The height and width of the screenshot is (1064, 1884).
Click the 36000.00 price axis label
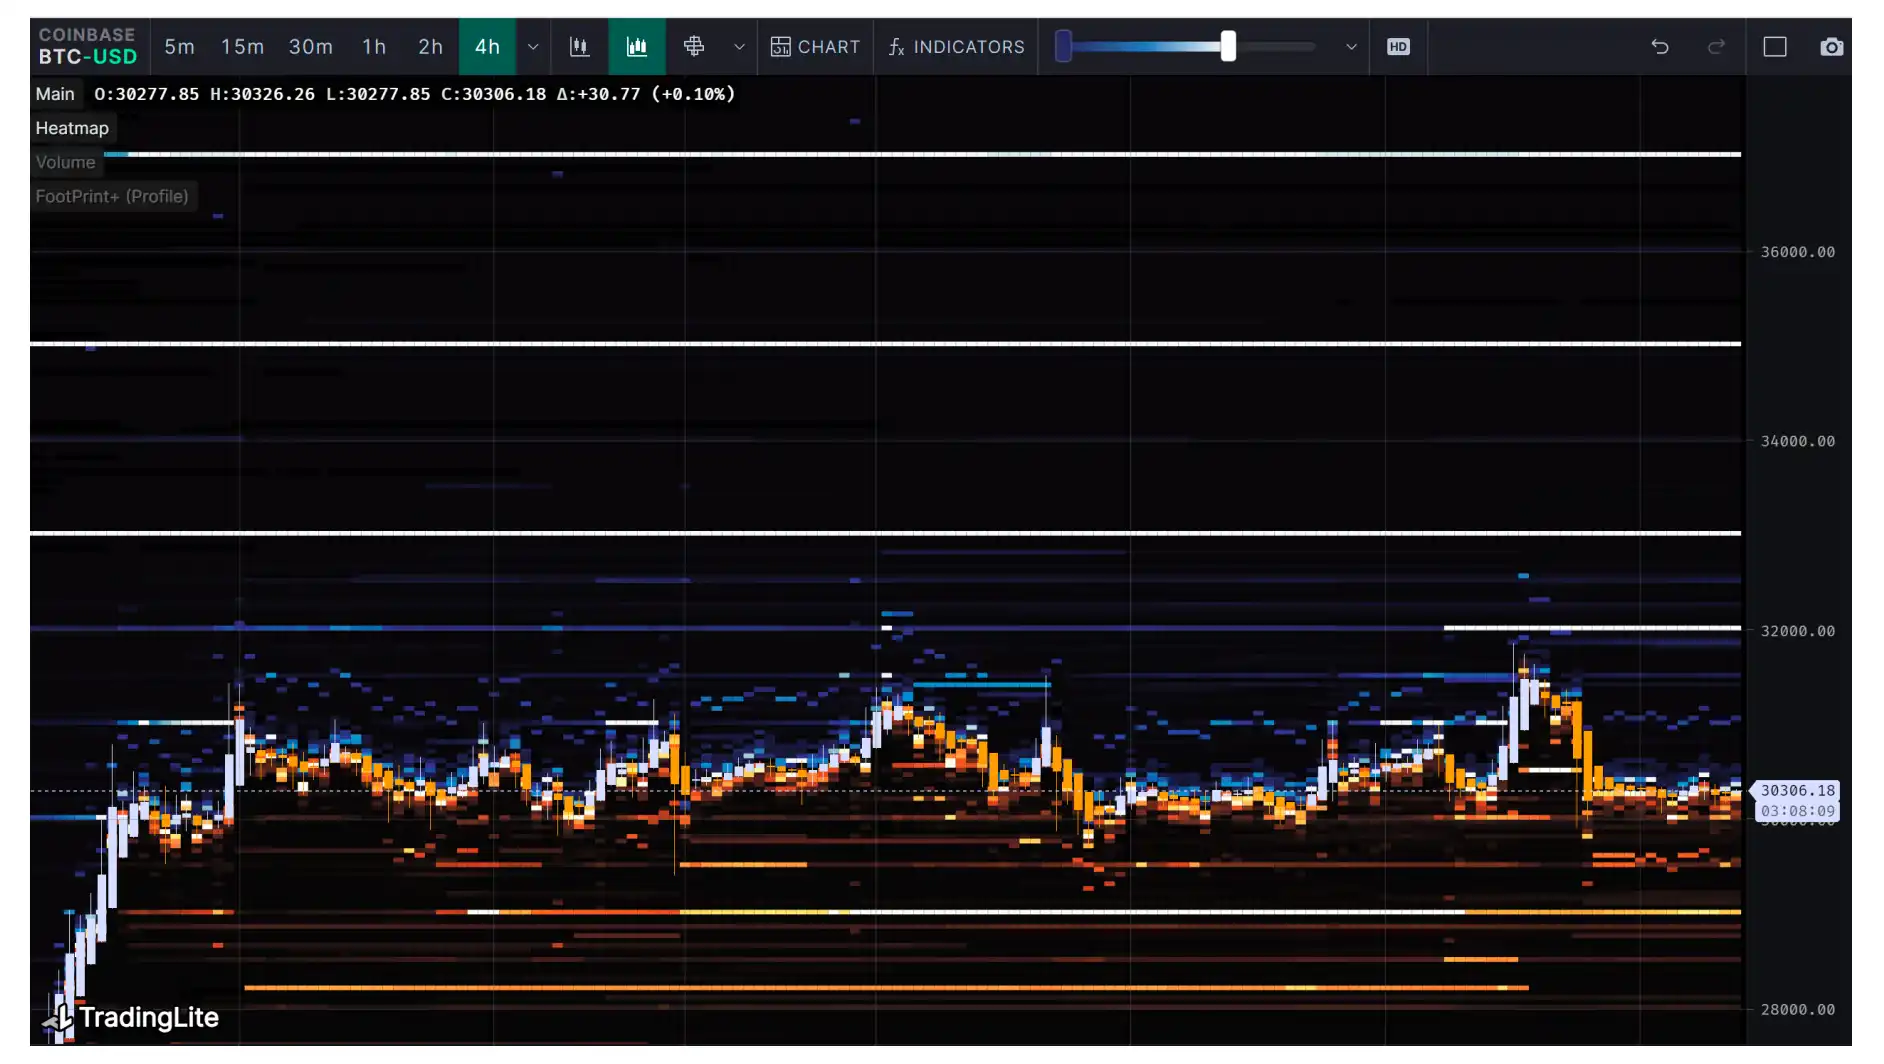(x=1798, y=252)
